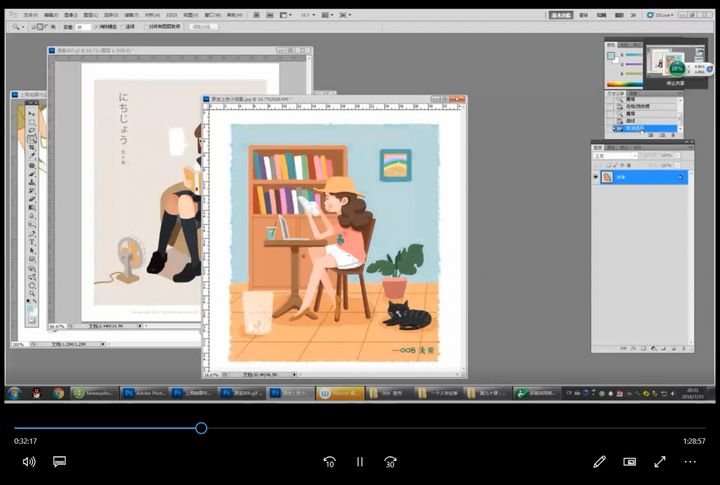
Task: Open the layer fill 100% dropdown
Action: tap(677, 165)
